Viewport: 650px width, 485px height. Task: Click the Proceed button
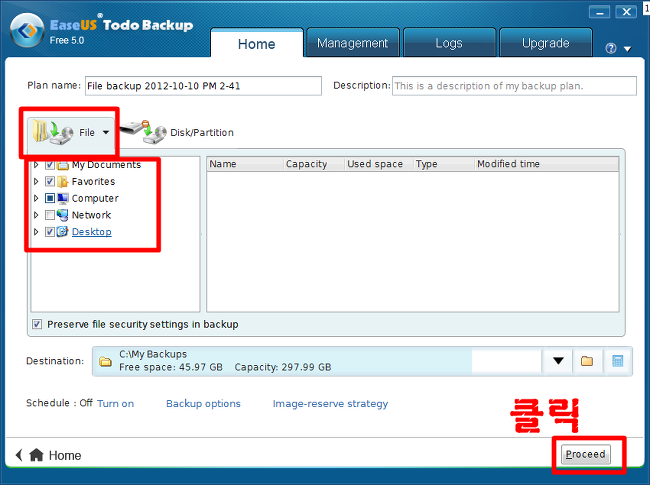585,454
